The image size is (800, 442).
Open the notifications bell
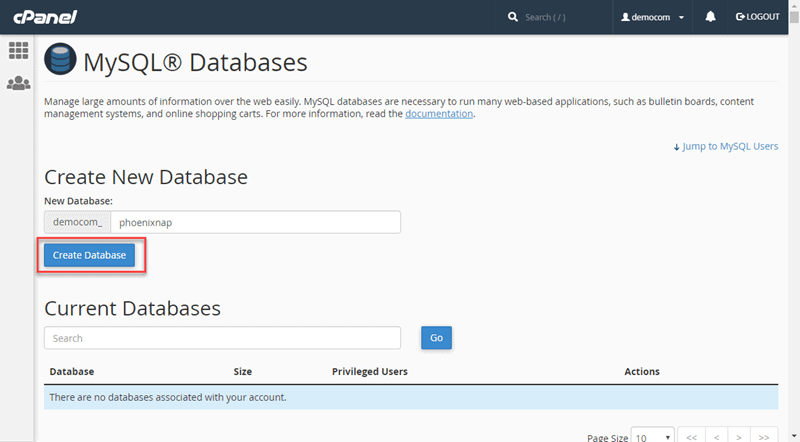pos(710,17)
